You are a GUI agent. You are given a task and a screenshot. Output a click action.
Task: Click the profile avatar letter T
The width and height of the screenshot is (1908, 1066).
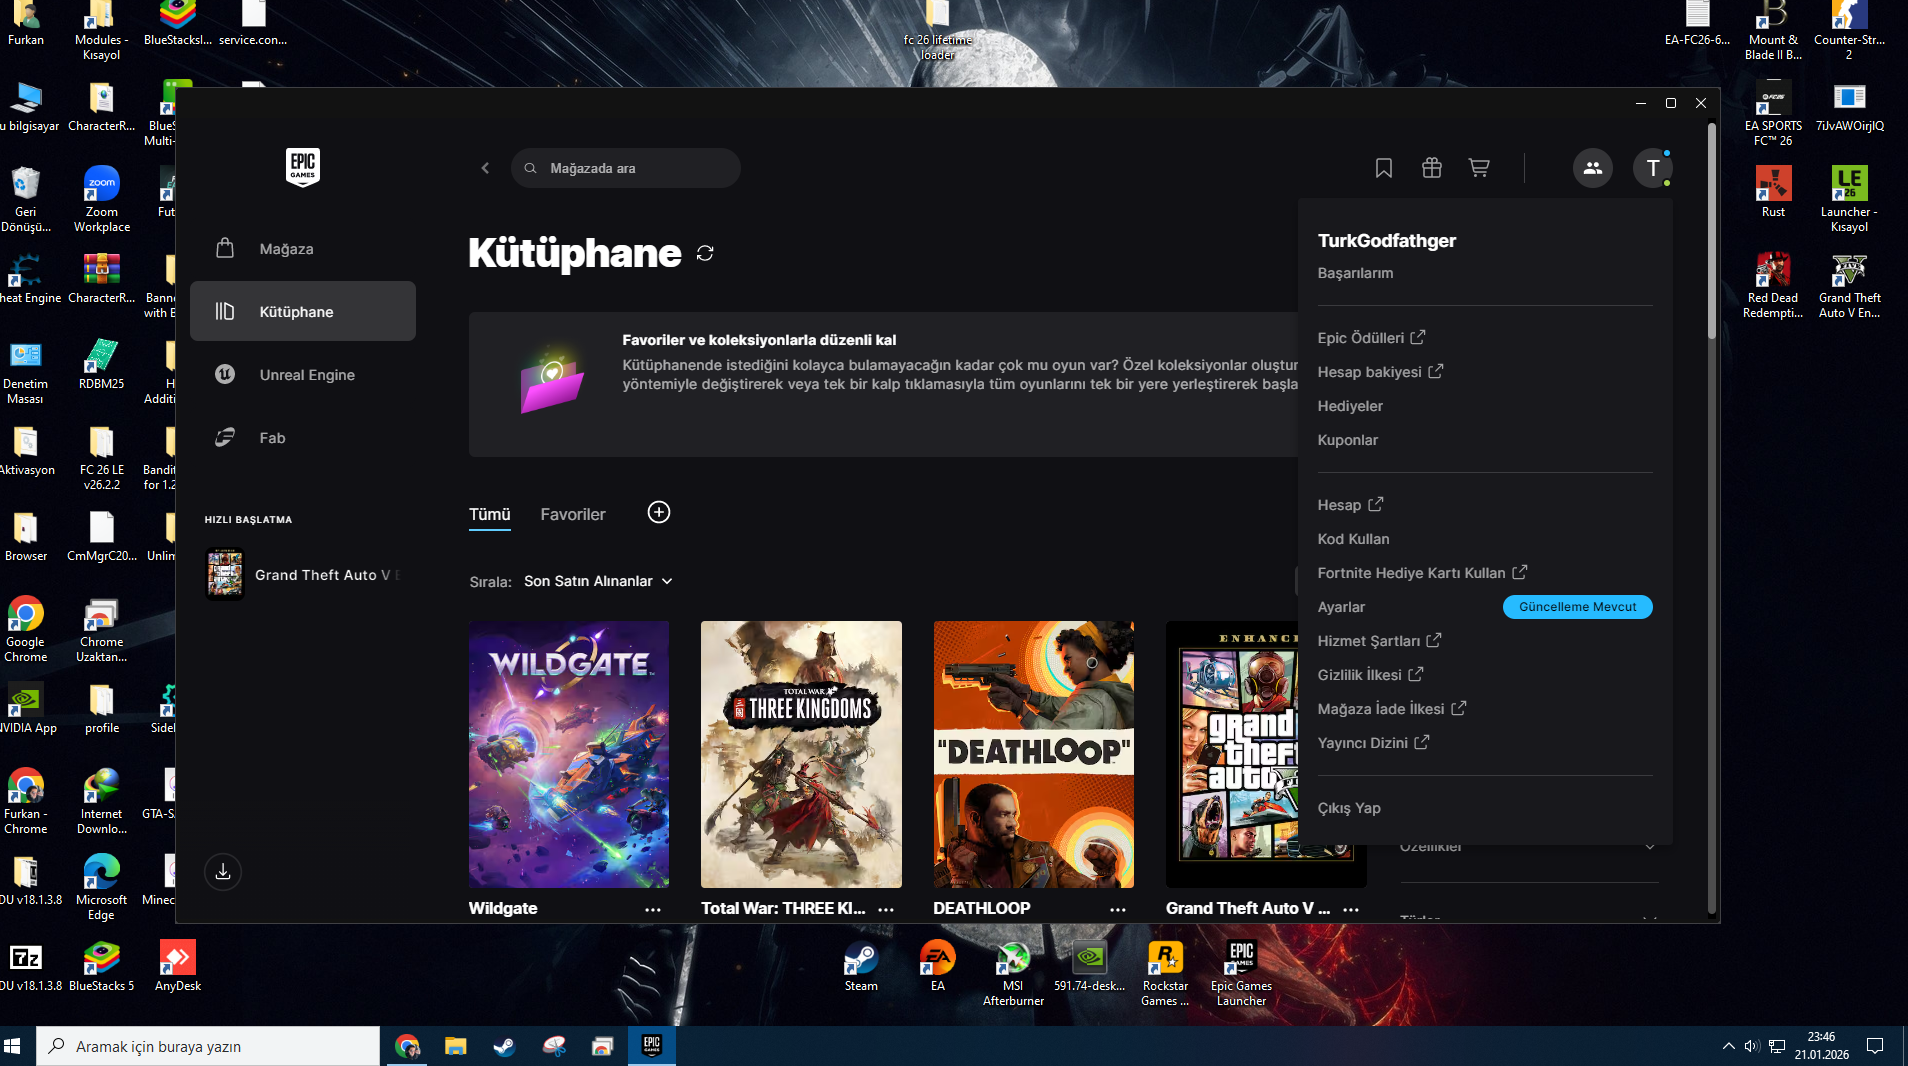pyautogui.click(x=1653, y=168)
